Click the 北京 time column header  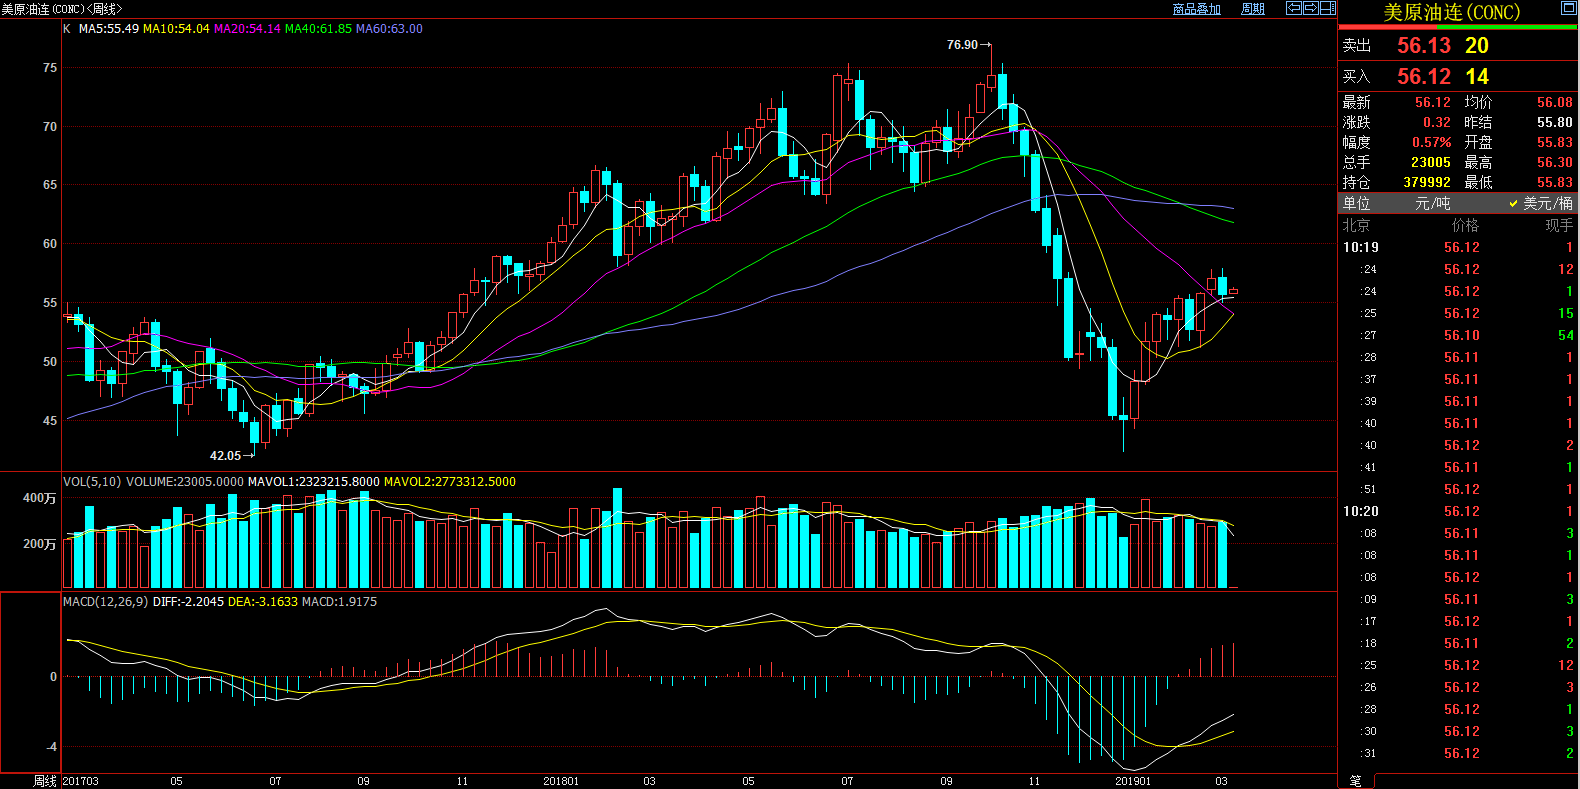pos(1356,226)
